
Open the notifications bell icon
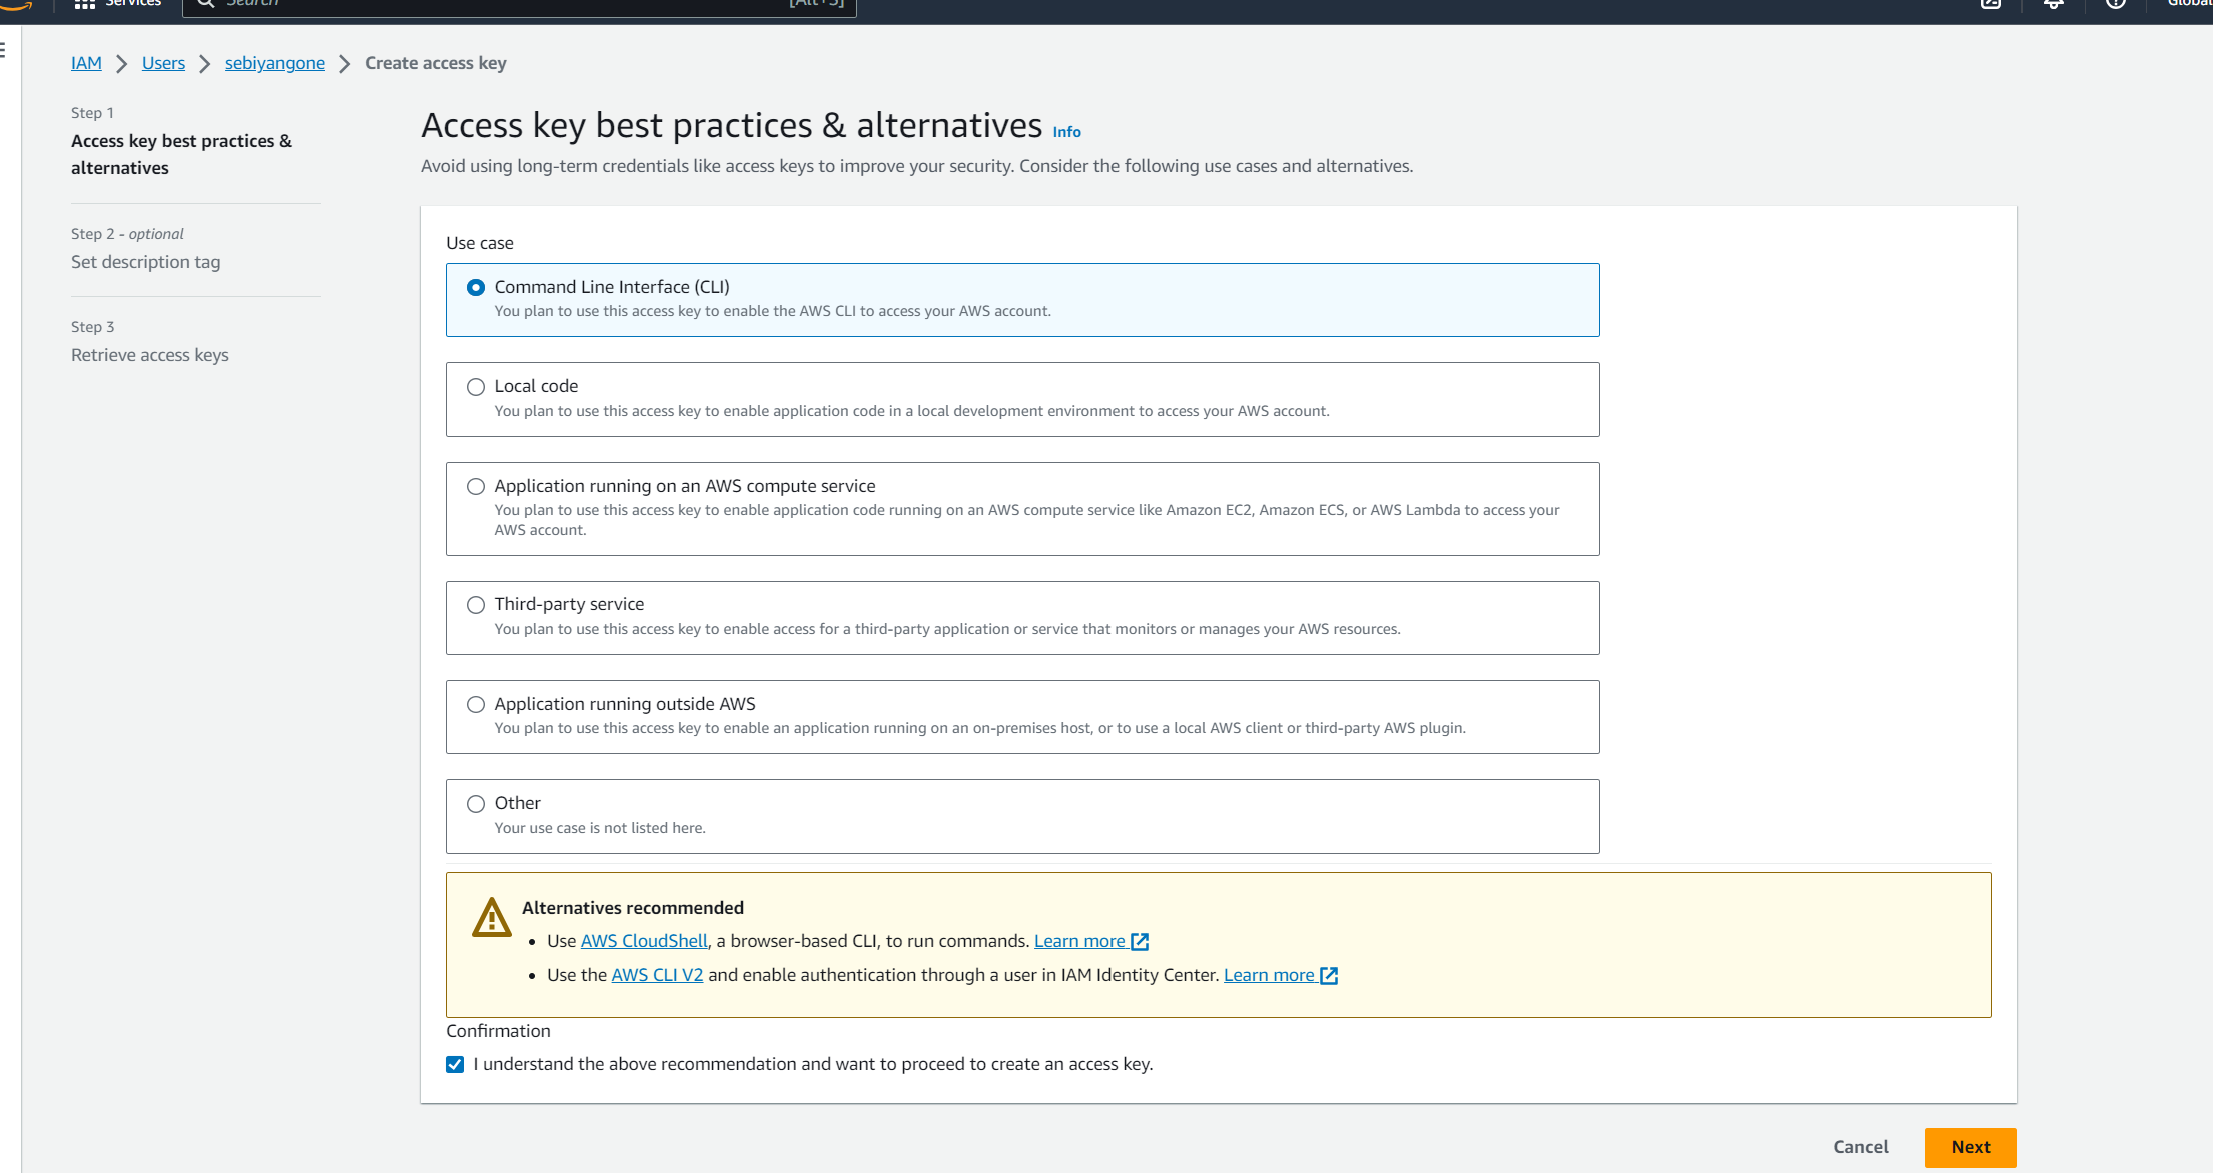[x=2053, y=4]
